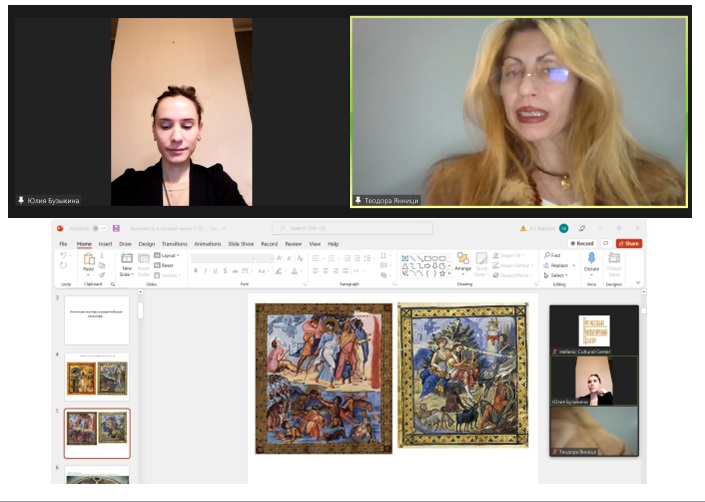Open the font size combo box
Viewport: 705px width, 502px height.
[265, 258]
